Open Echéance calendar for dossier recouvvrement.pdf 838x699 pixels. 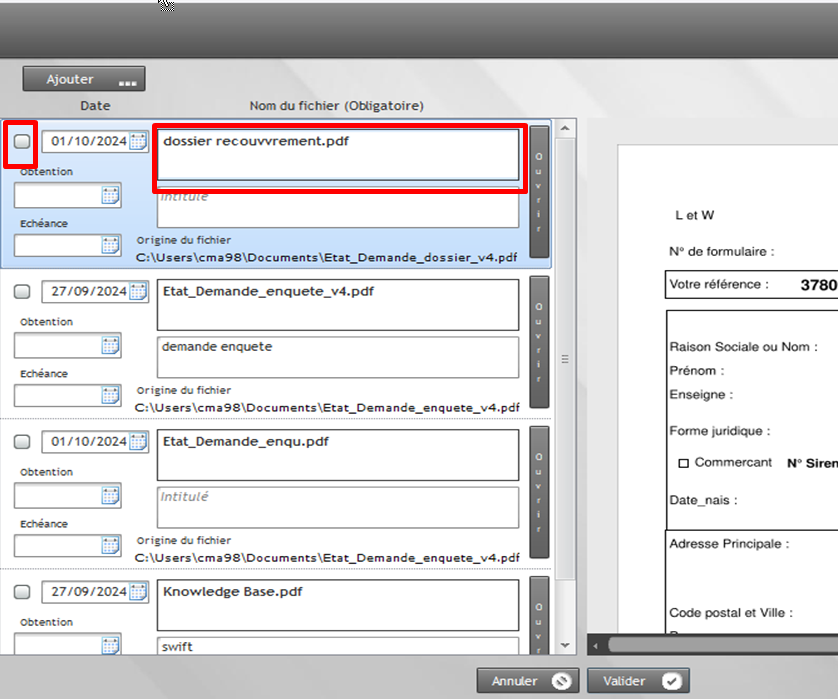(110, 246)
